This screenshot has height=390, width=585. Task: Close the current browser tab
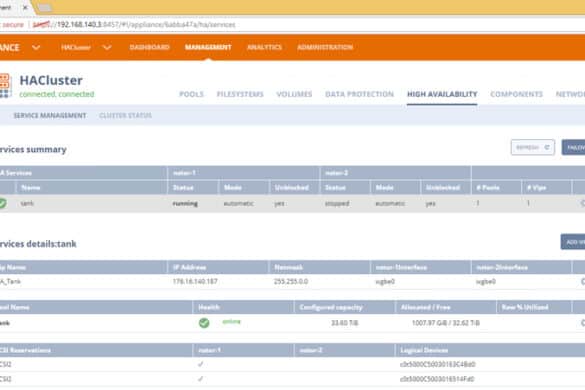(x=25, y=7)
